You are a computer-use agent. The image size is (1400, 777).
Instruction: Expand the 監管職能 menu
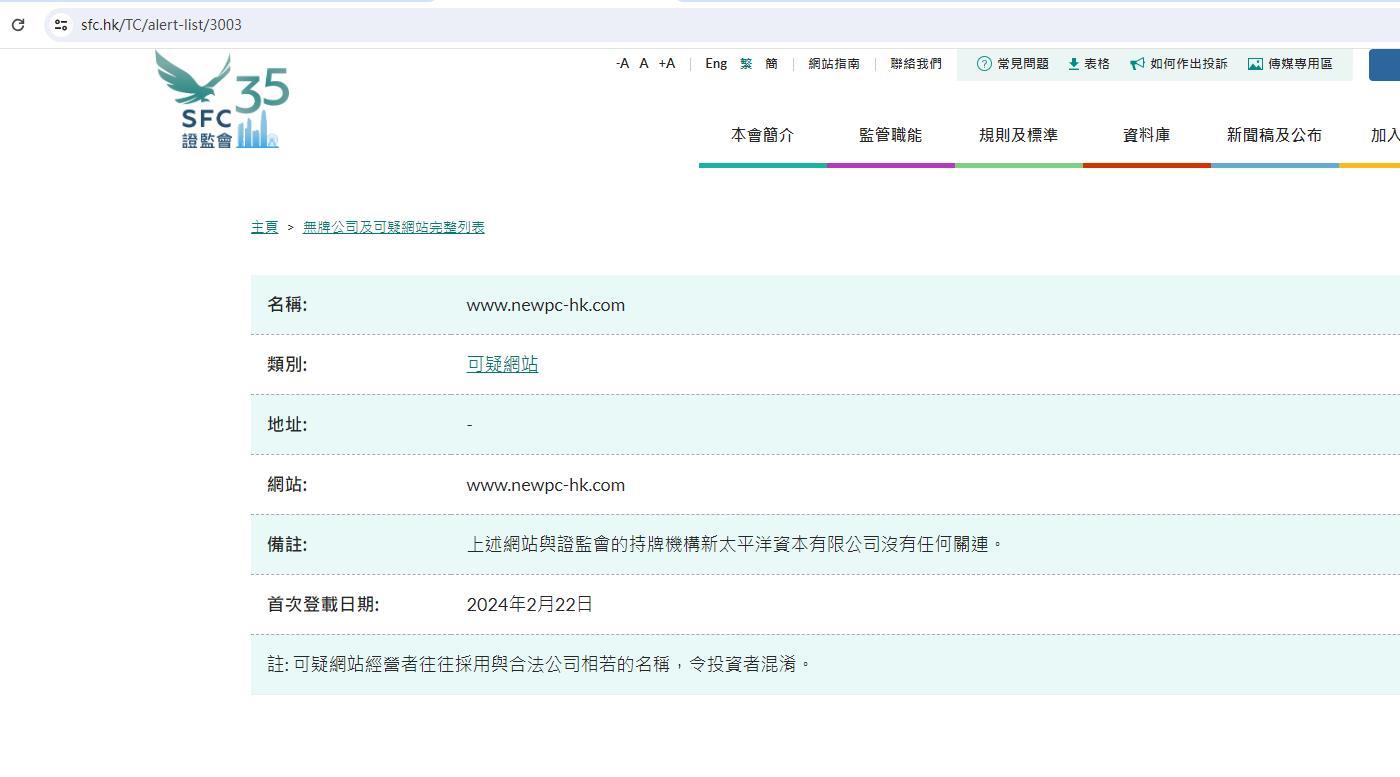[890, 135]
